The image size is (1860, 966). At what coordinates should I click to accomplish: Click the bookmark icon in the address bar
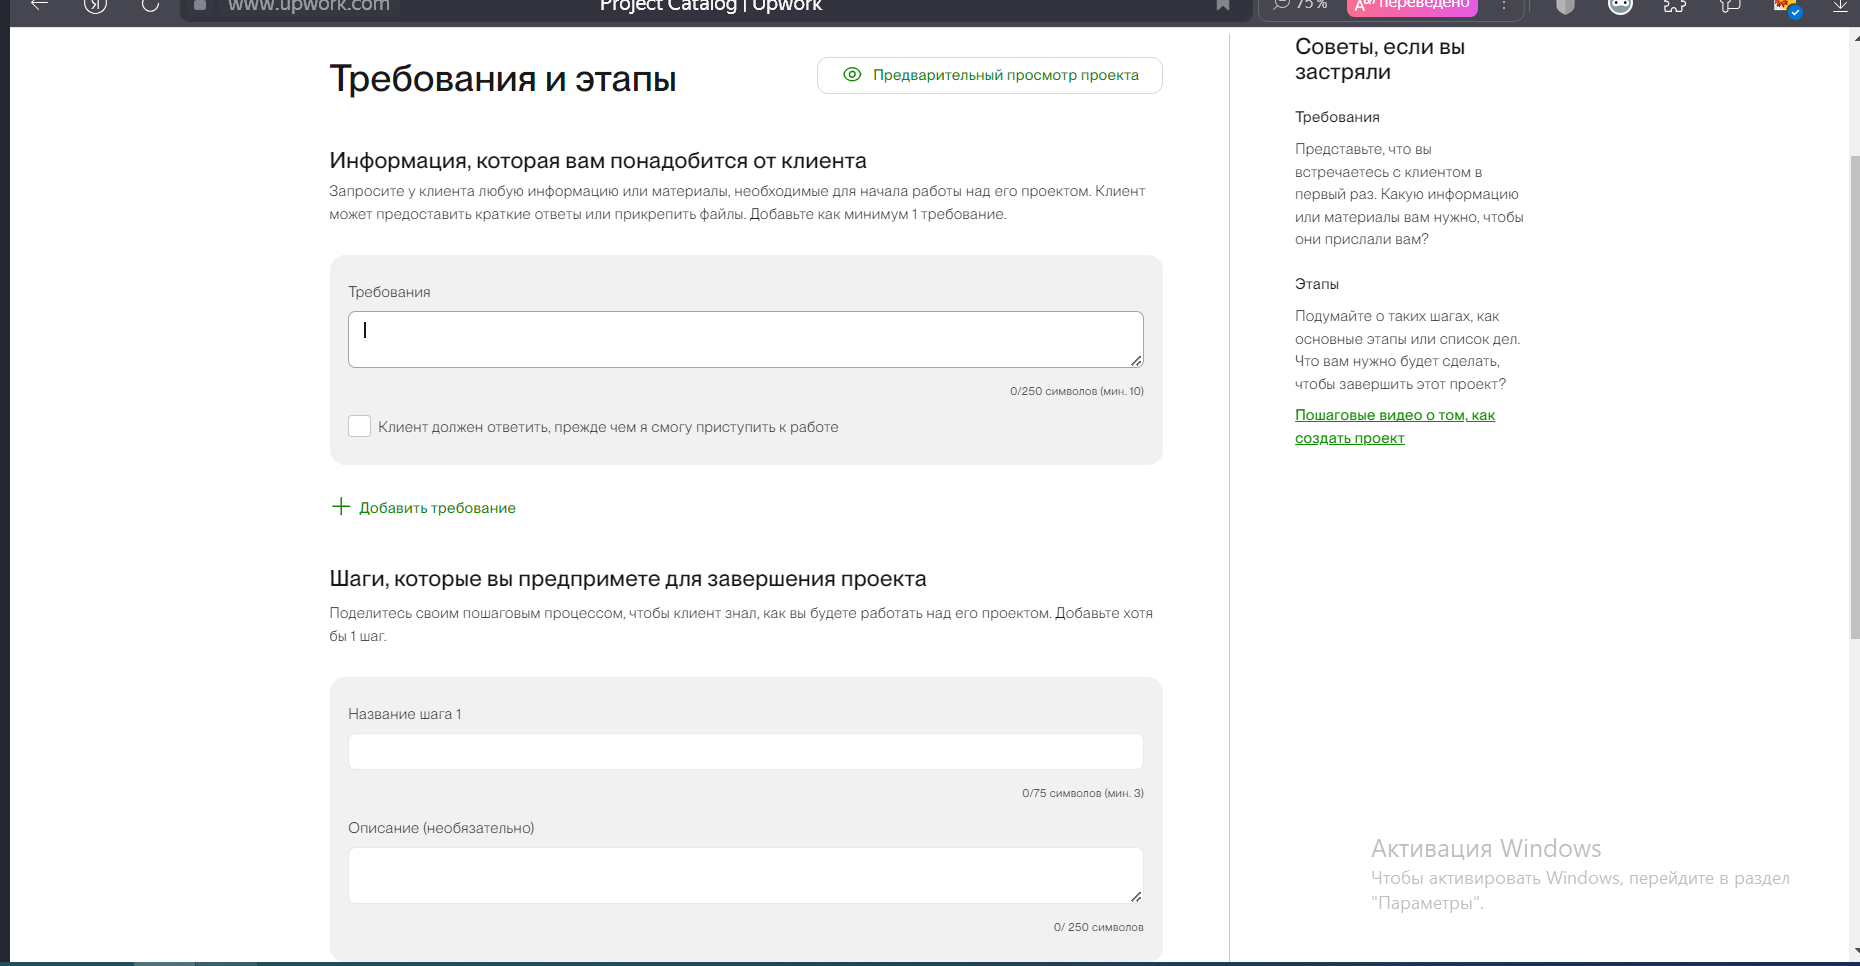(x=1222, y=5)
